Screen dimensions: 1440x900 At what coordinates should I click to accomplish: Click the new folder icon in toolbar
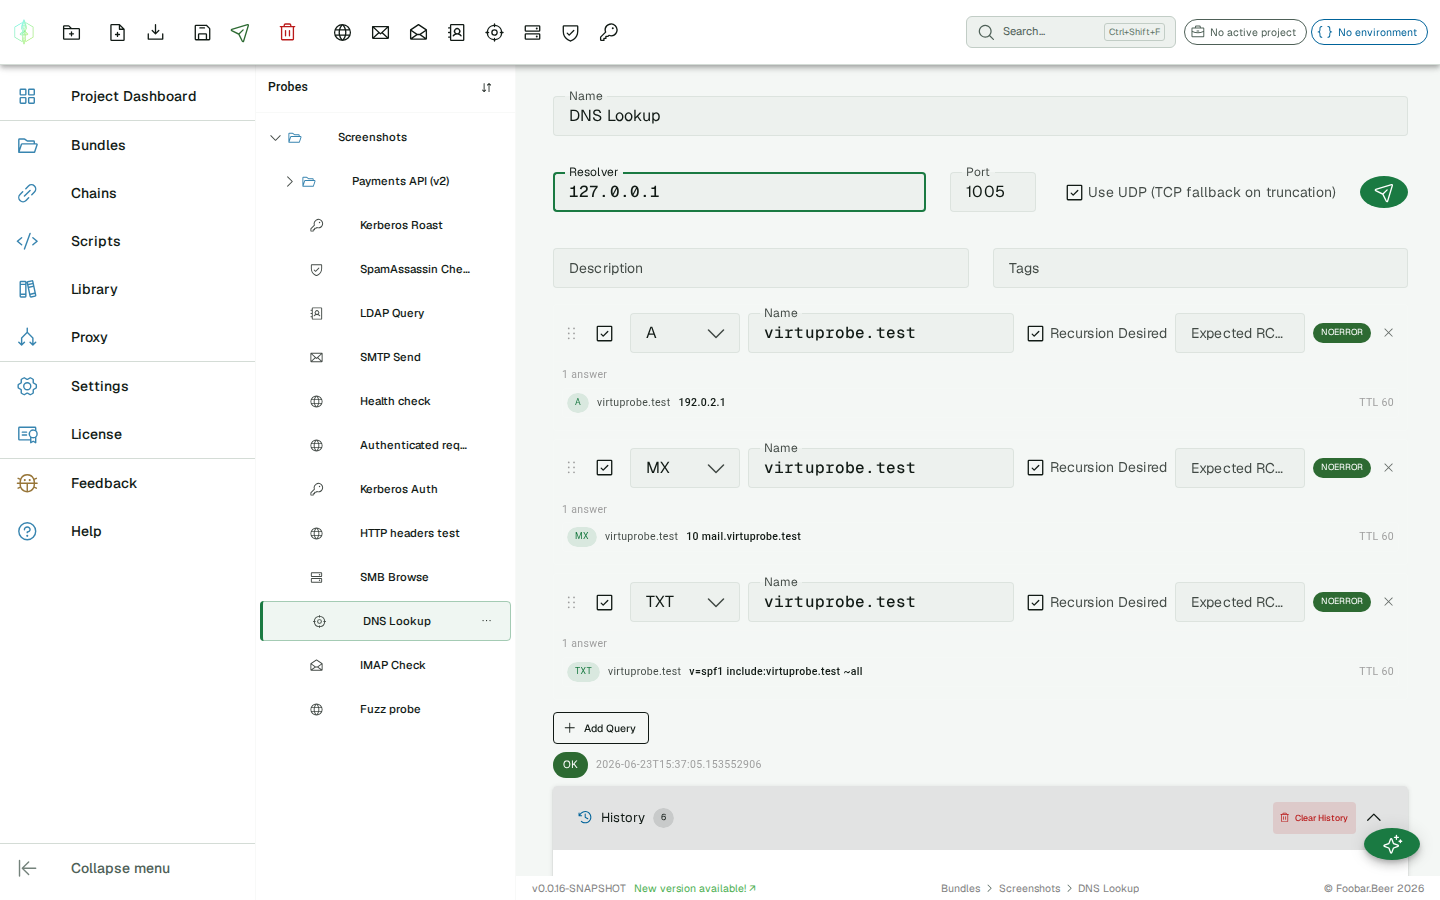coord(71,32)
